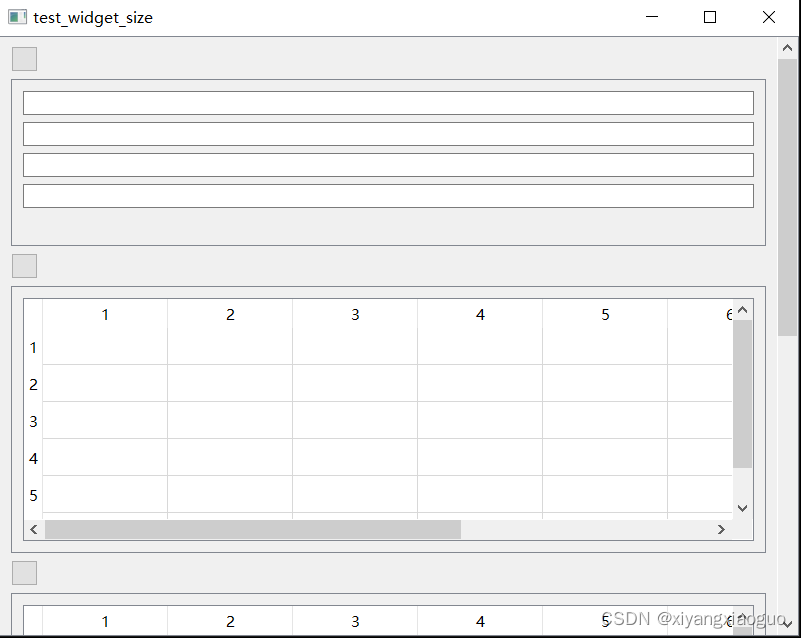
Task: Select column header 3 in first table
Action: (x=355, y=314)
